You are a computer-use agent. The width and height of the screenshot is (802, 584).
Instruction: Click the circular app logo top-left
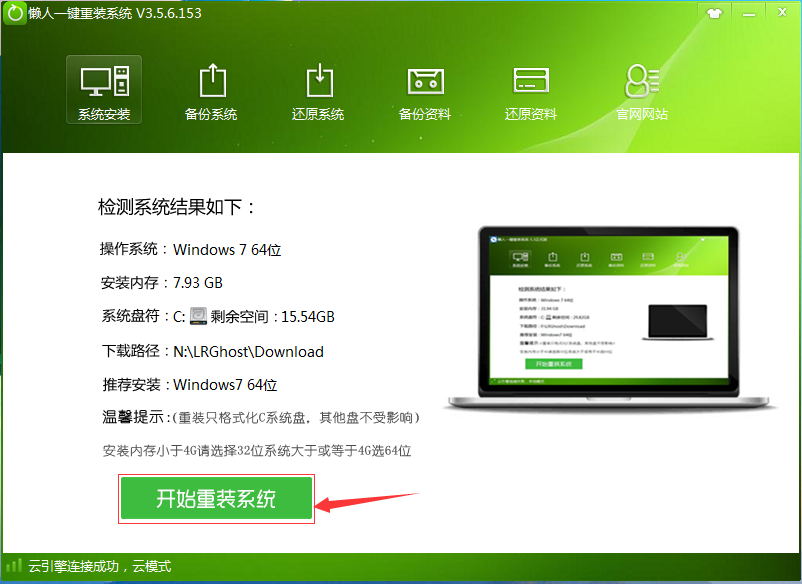point(13,12)
